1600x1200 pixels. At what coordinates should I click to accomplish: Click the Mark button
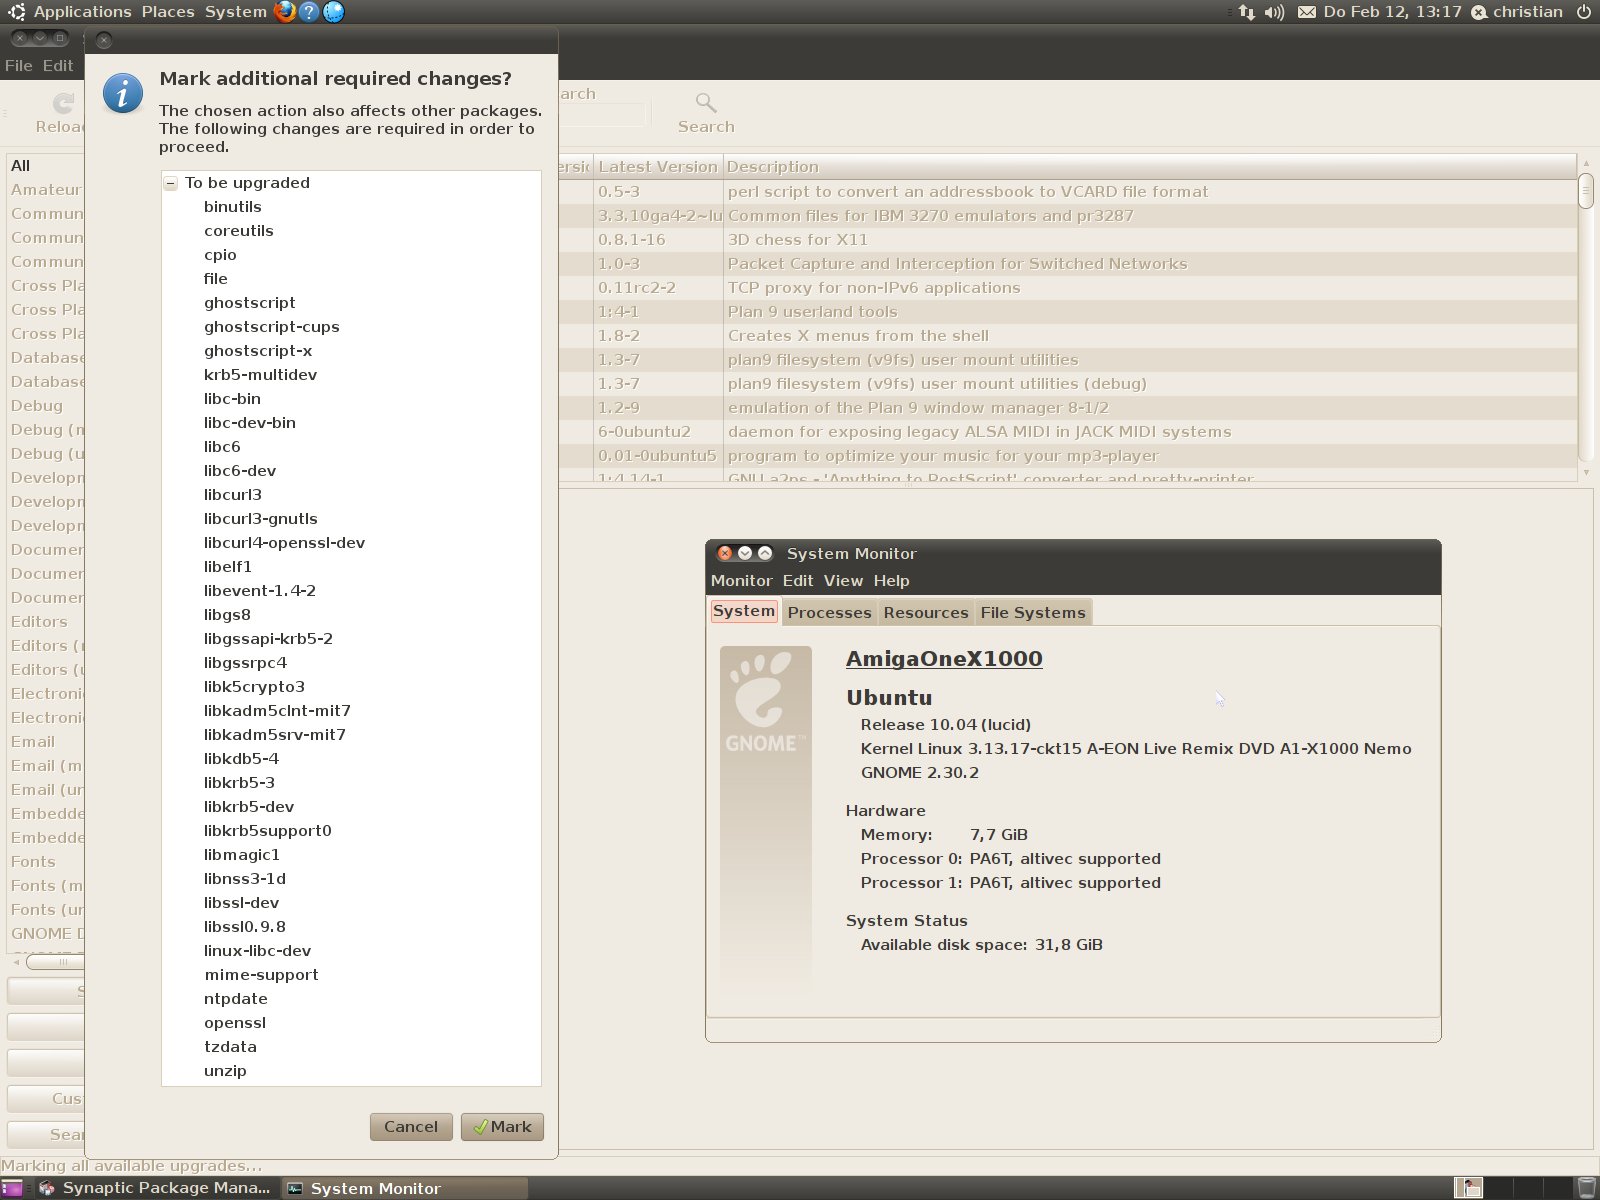coord(502,1127)
